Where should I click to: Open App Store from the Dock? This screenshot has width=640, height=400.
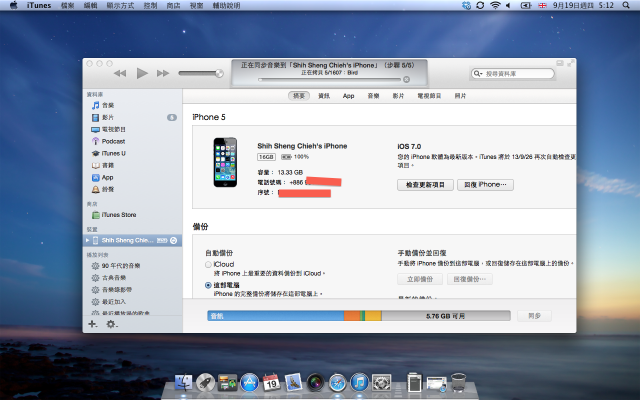pyautogui.click(x=249, y=383)
